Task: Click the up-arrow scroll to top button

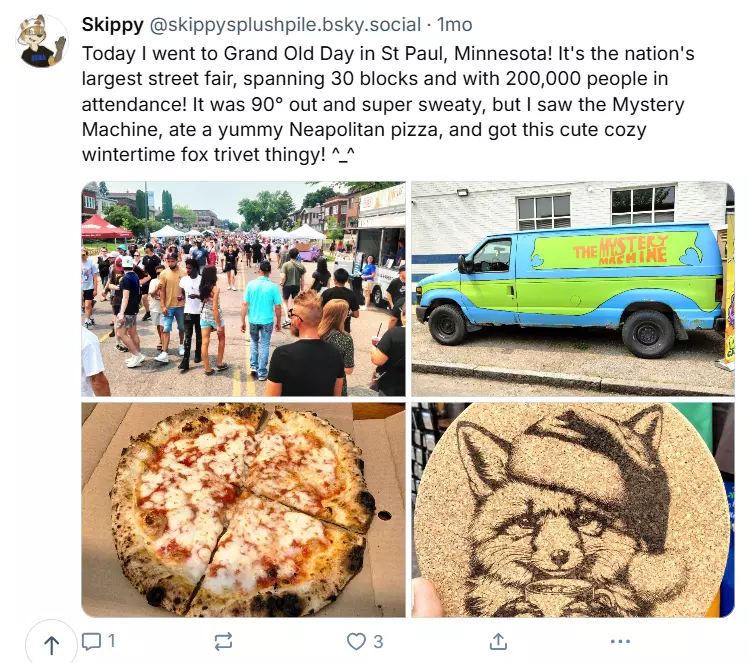Action: pyautogui.click(x=52, y=645)
